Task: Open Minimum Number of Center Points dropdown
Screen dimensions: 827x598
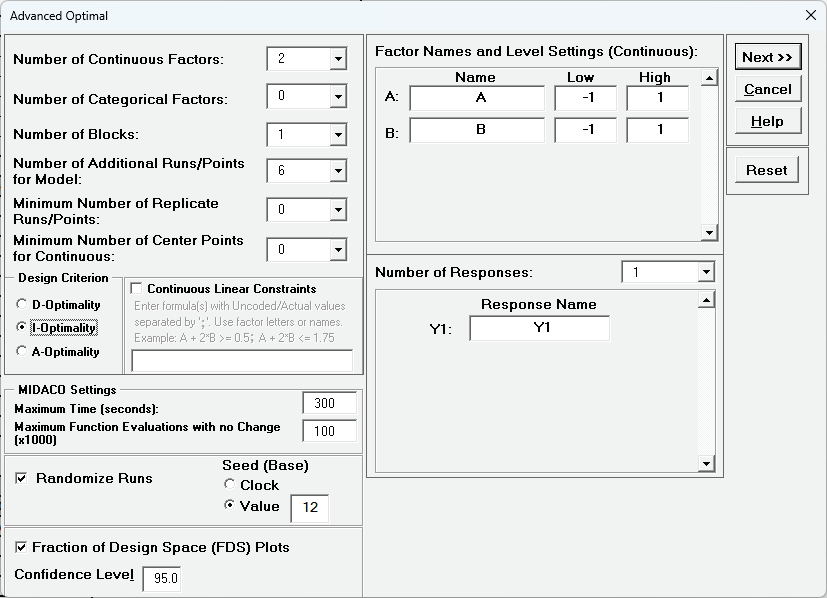Action: pyautogui.click(x=338, y=249)
